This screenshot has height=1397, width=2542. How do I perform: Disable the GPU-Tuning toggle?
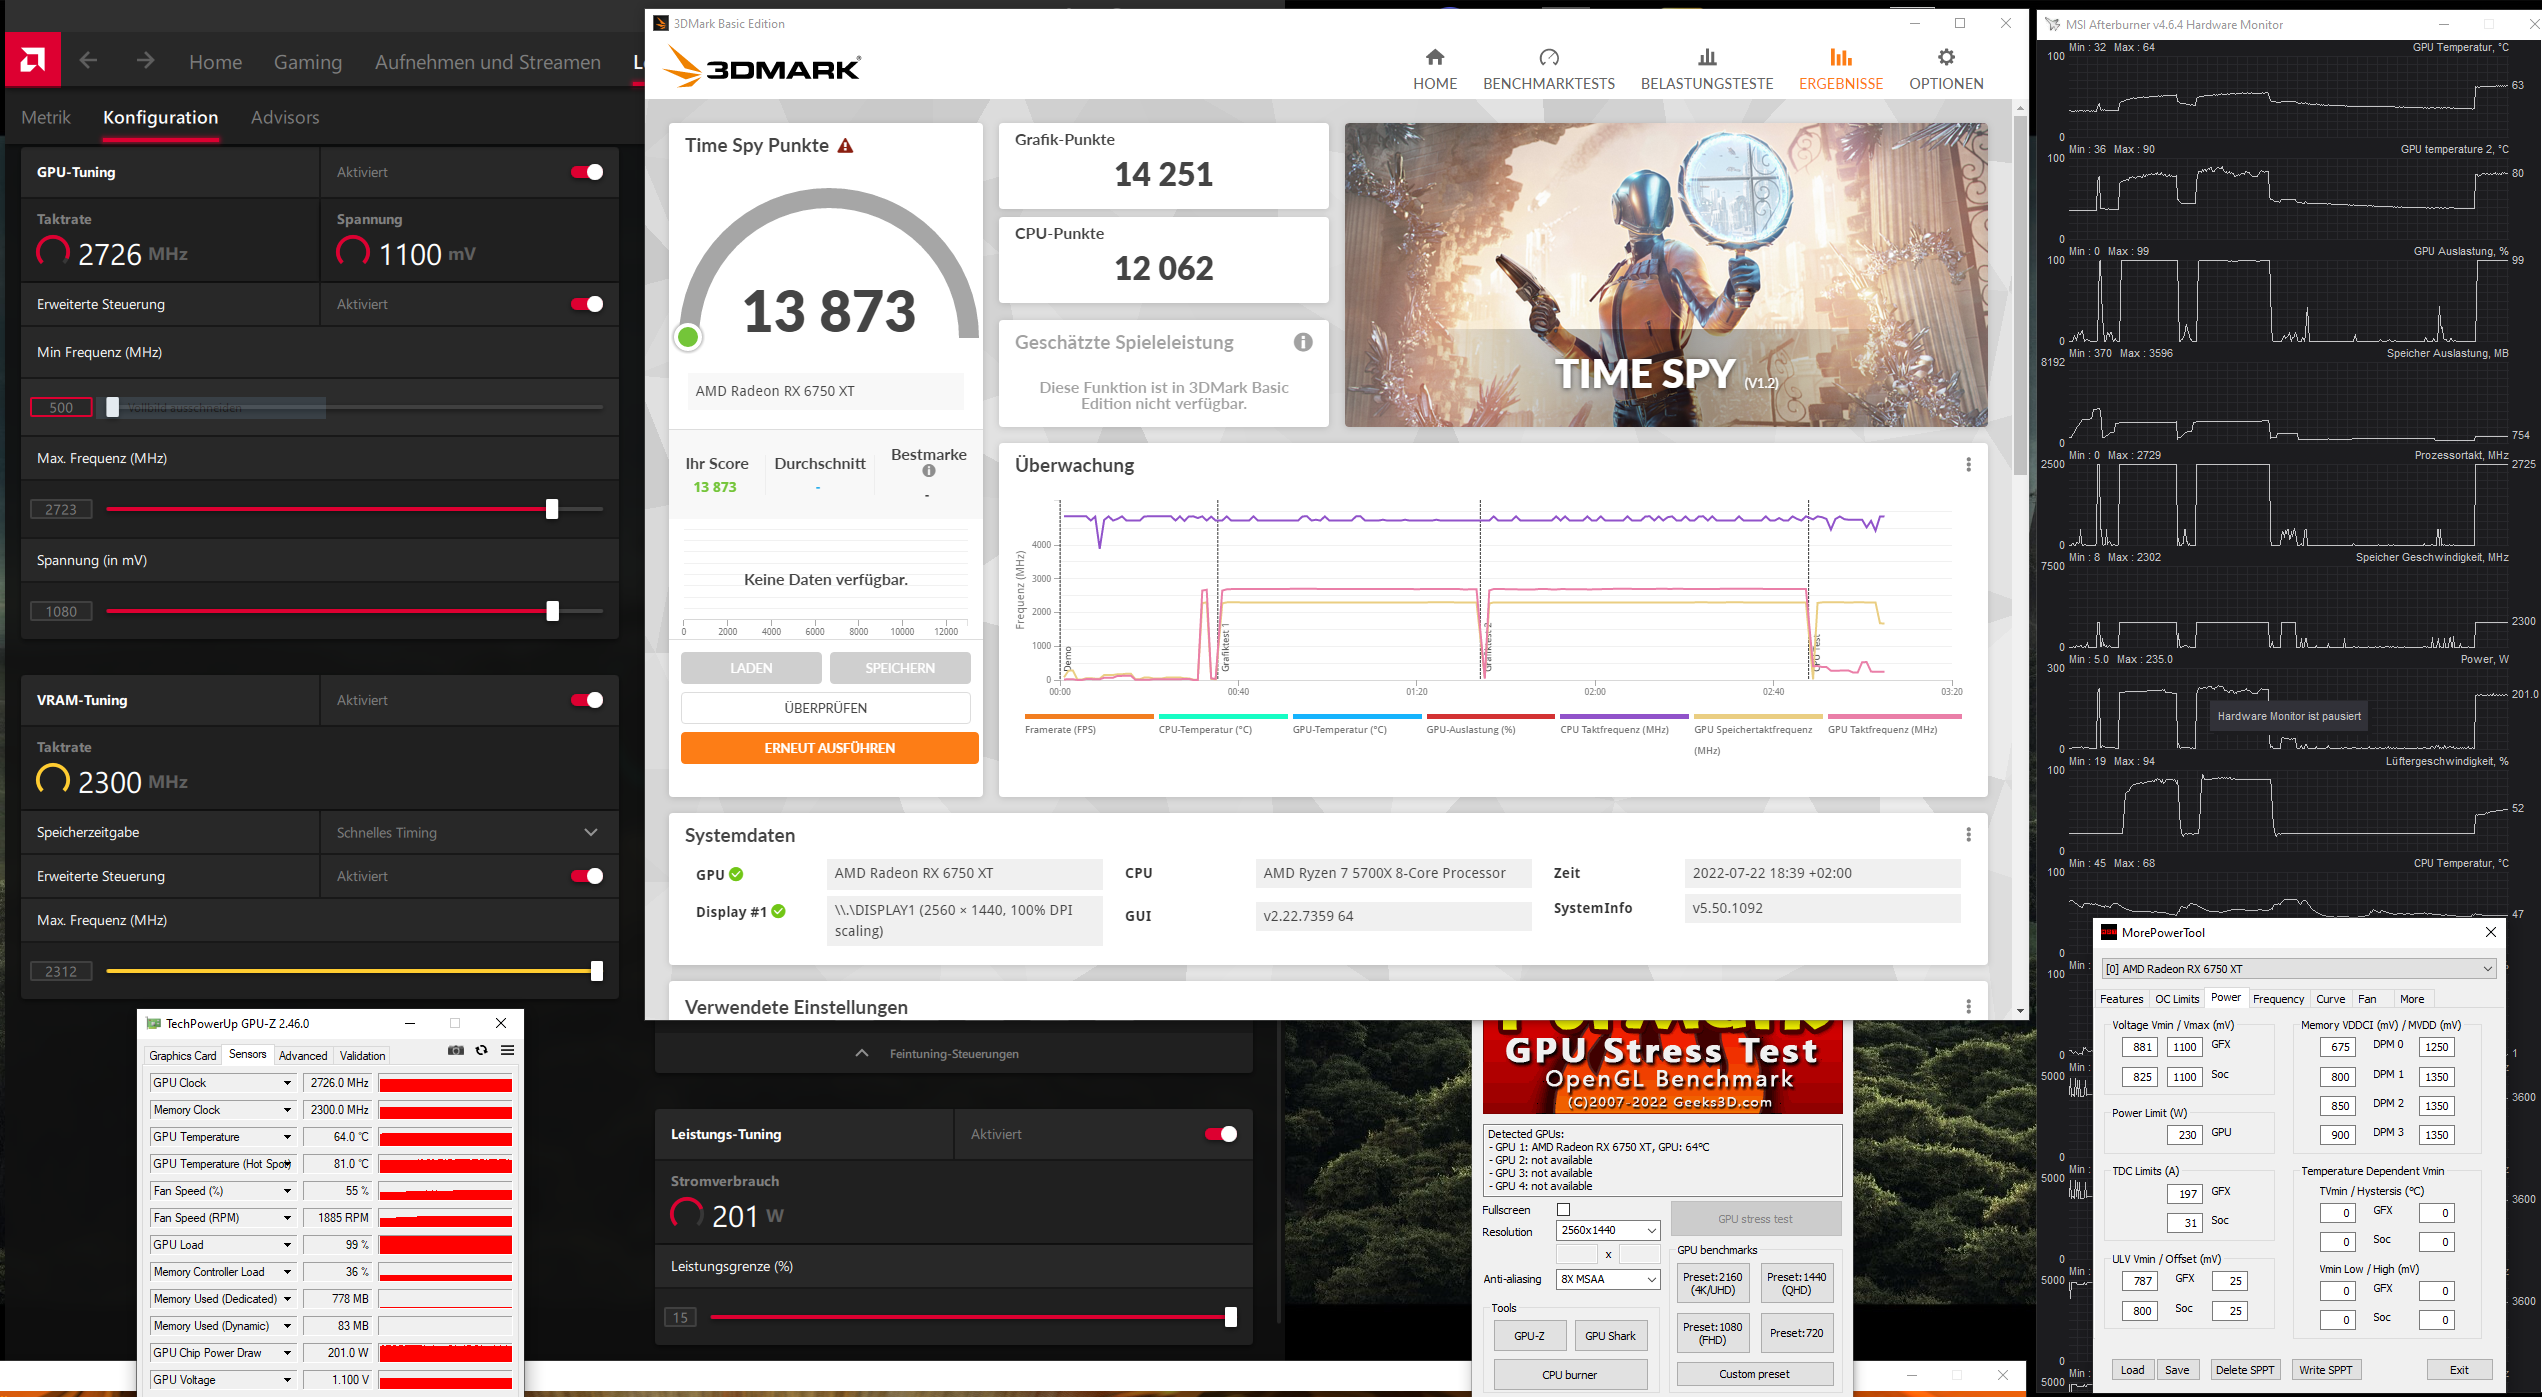(x=587, y=172)
